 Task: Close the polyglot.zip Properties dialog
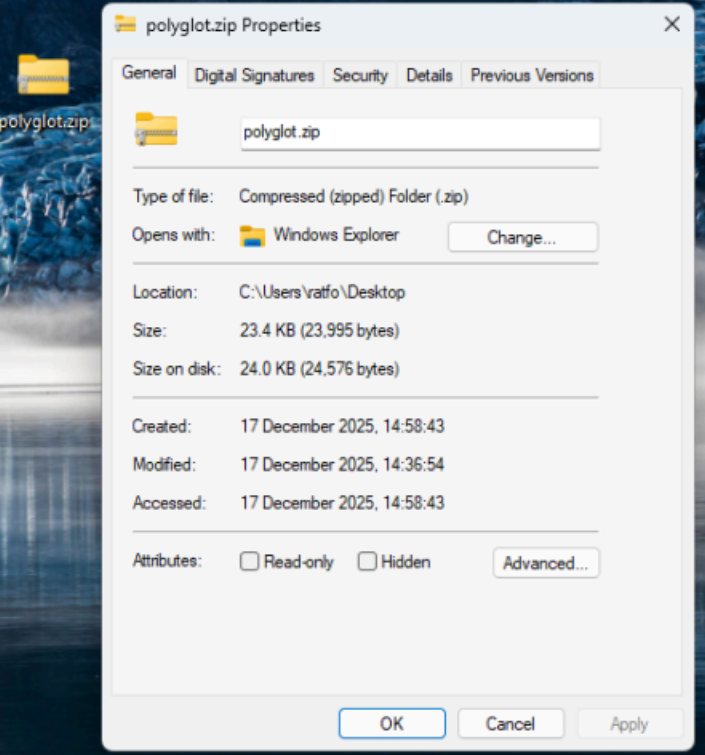pos(672,24)
